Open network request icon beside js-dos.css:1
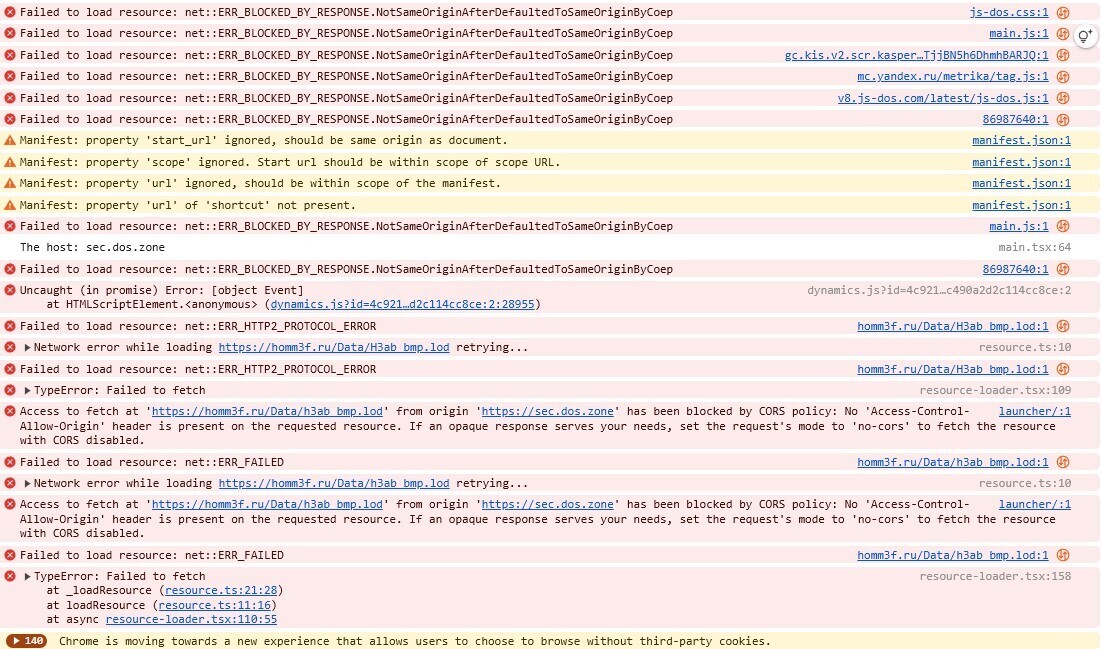The image size is (1101, 649). (x=1063, y=12)
